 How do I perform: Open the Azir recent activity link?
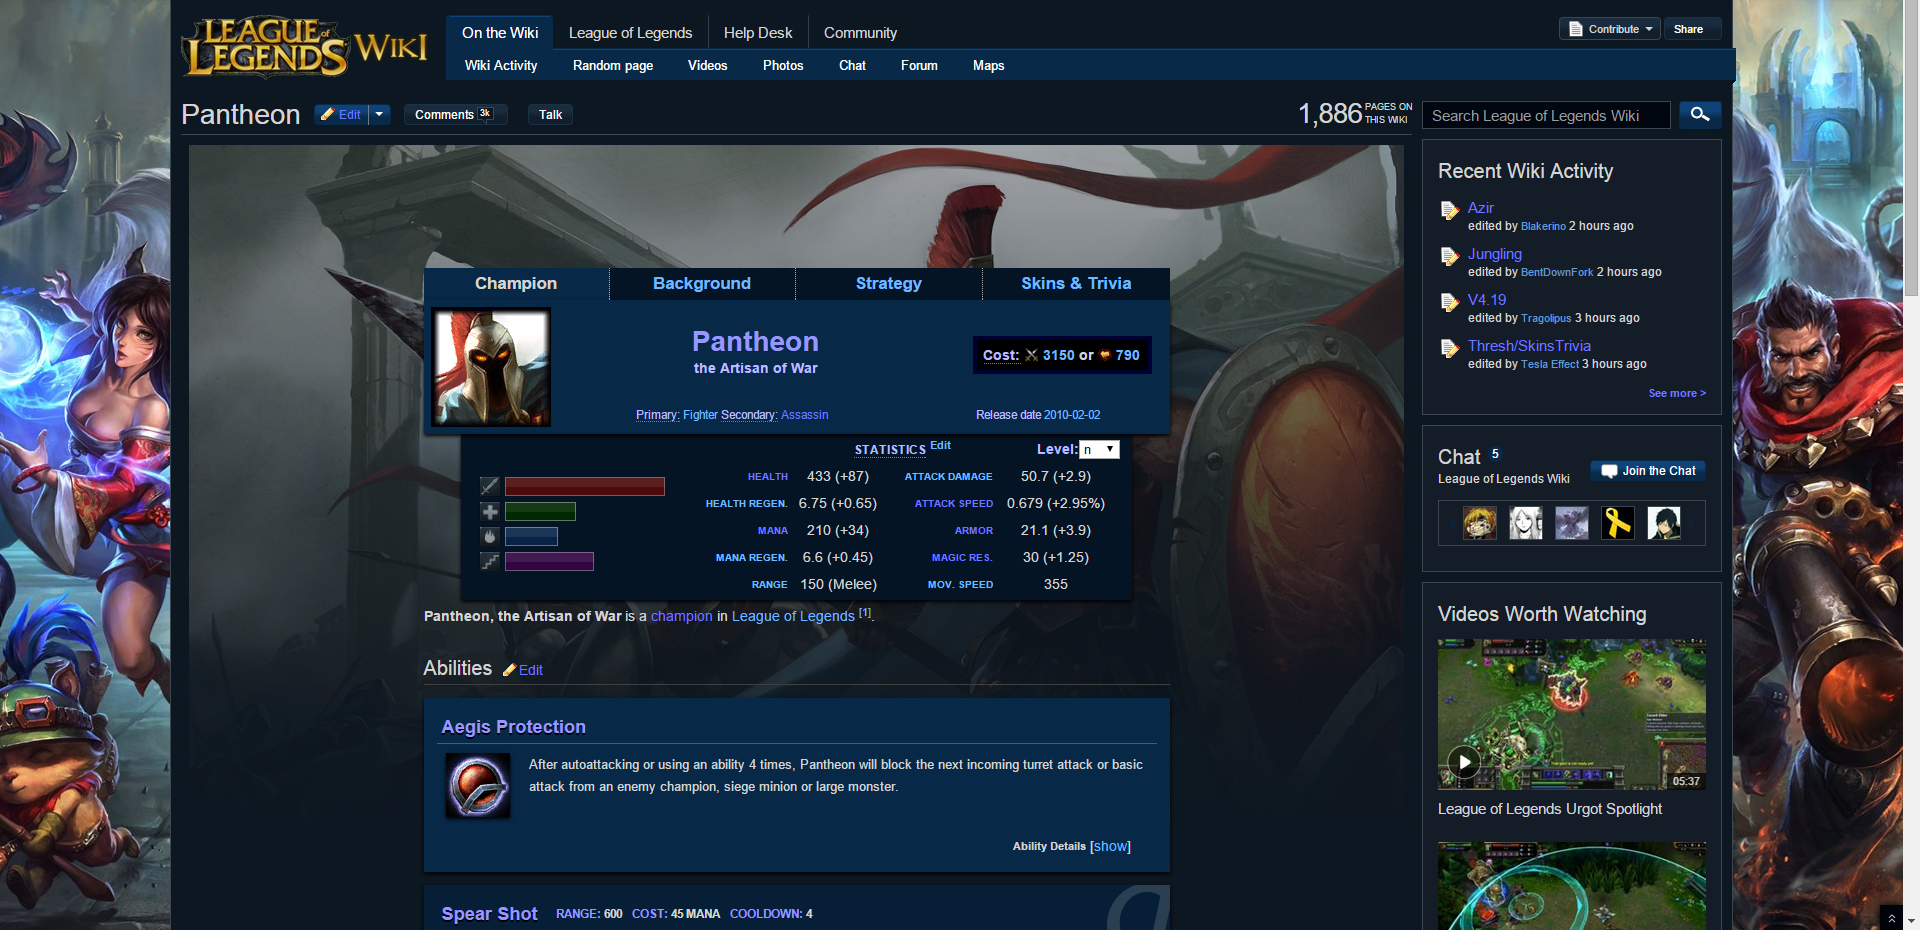point(1480,208)
